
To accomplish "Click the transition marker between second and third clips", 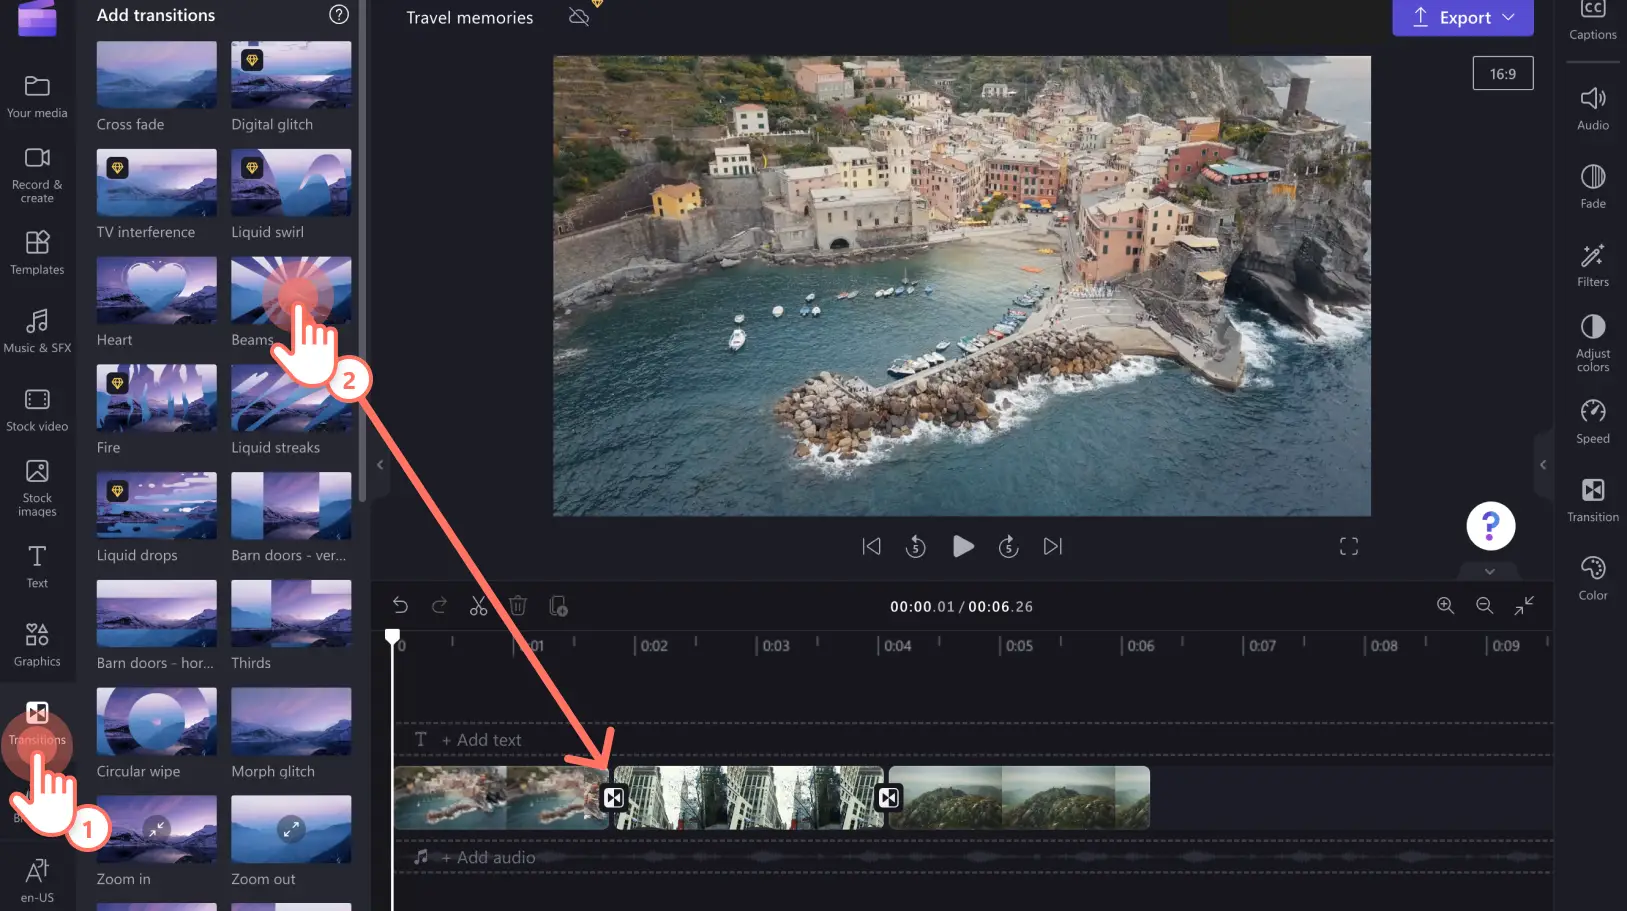I will [x=888, y=797].
